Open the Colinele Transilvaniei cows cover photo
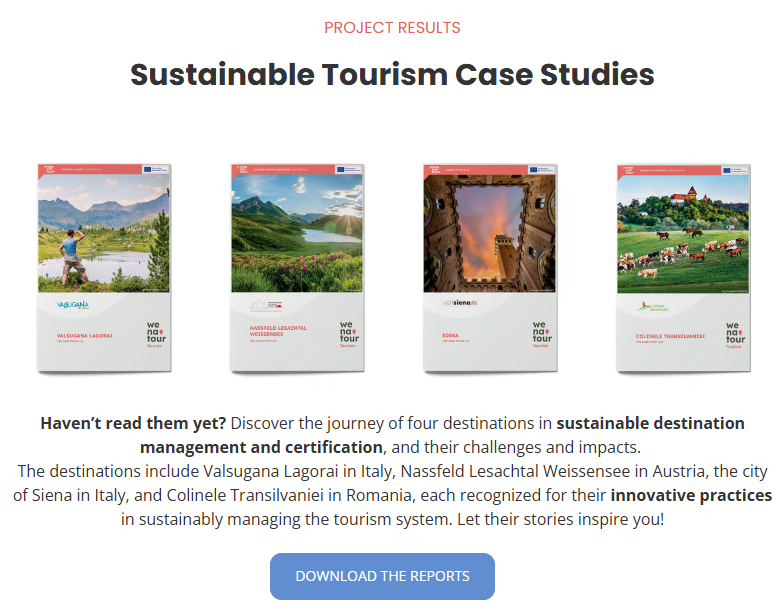The height and width of the screenshot is (615, 781). tap(683, 233)
